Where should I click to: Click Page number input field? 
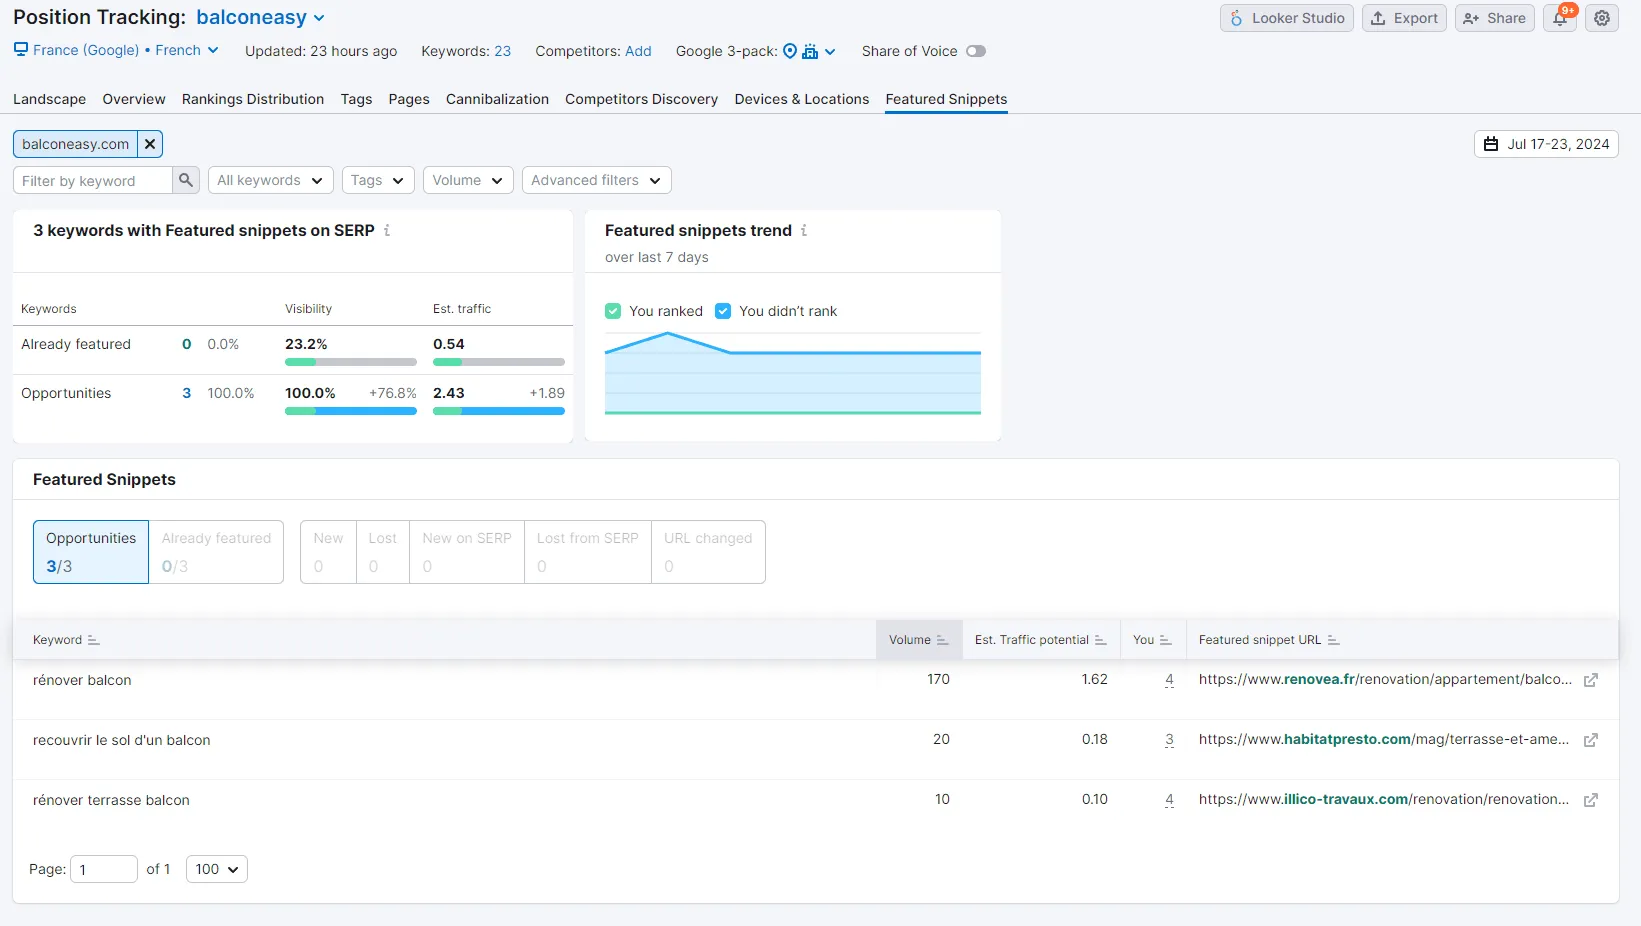[x=104, y=869]
